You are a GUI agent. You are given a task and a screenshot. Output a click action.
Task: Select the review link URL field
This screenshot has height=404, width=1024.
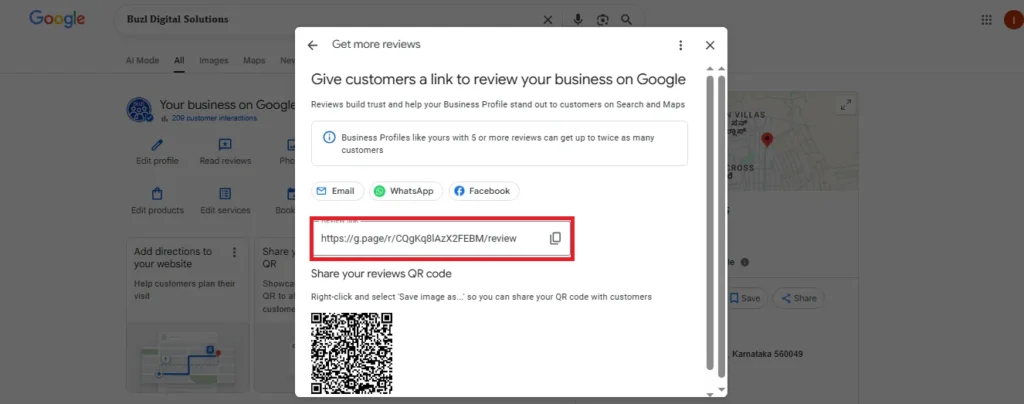[x=441, y=238]
